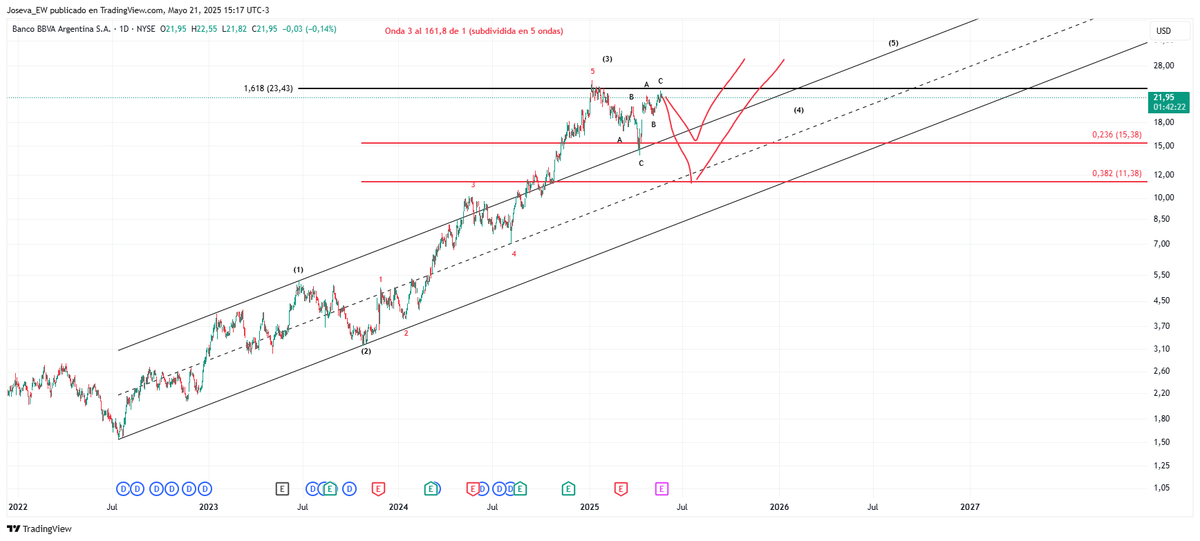The height and width of the screenshot is (541, 1200).
Task: Click the 2023 label on the time axis
Action: 208,507
